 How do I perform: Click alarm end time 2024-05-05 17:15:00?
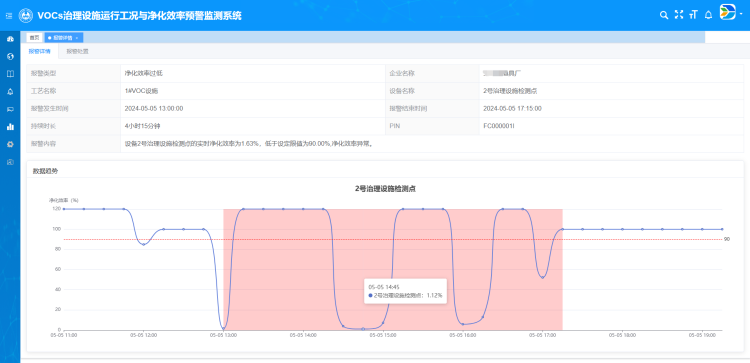(x=512, y=109)
